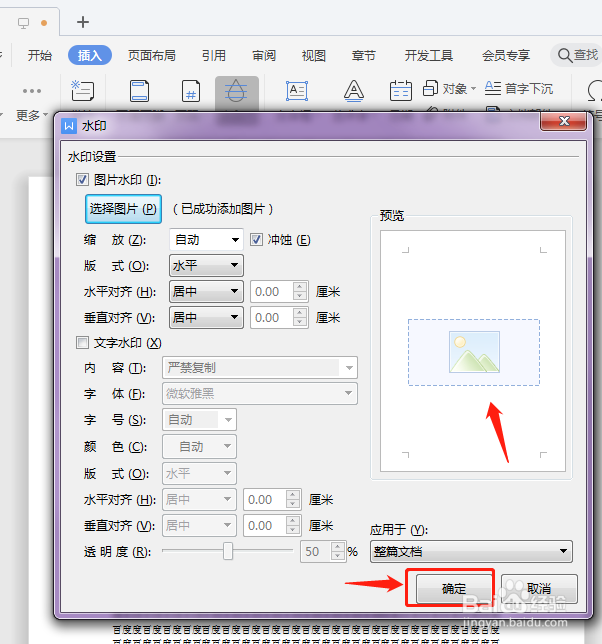Image resolution: width=602 pixels, height=644 pixels.
Task: Open the scale dropdown set to auto
Action: (206, 239)
